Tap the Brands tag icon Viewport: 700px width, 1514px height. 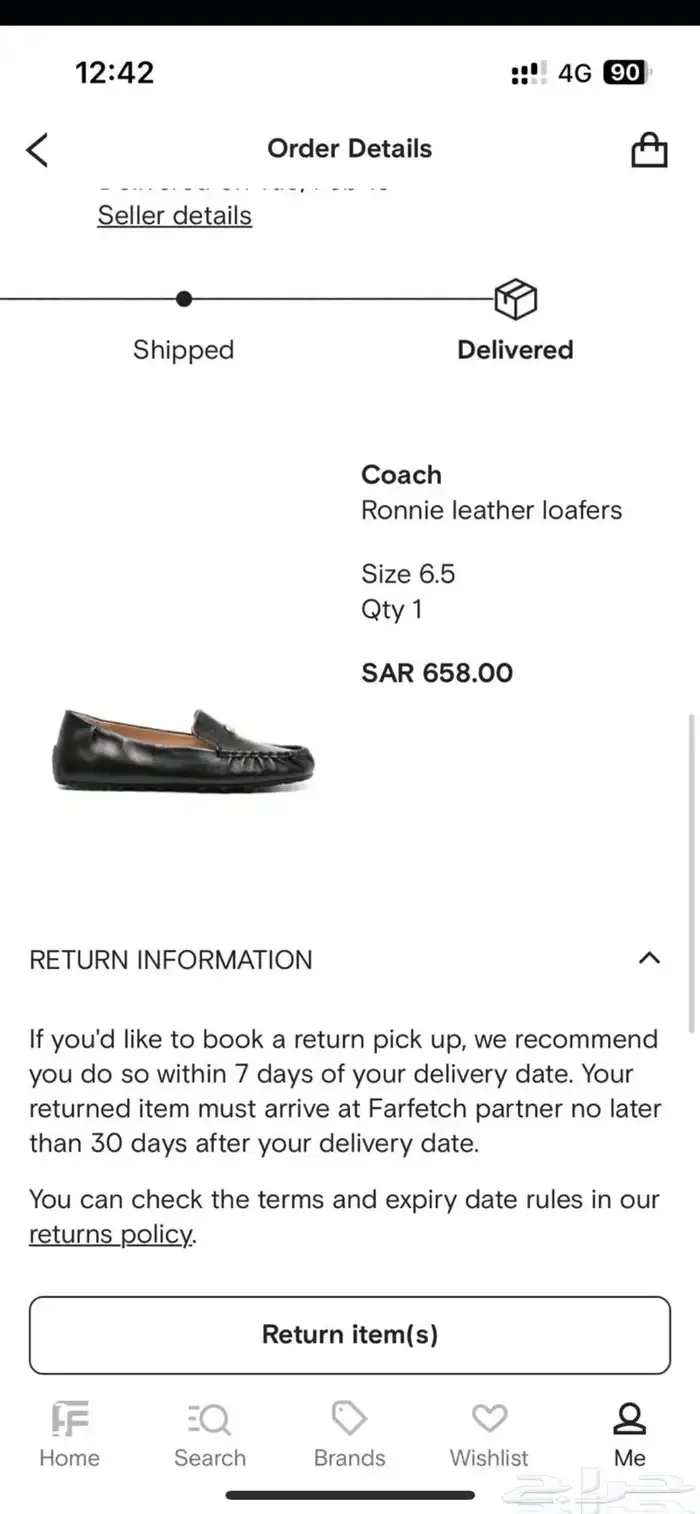349,1419
